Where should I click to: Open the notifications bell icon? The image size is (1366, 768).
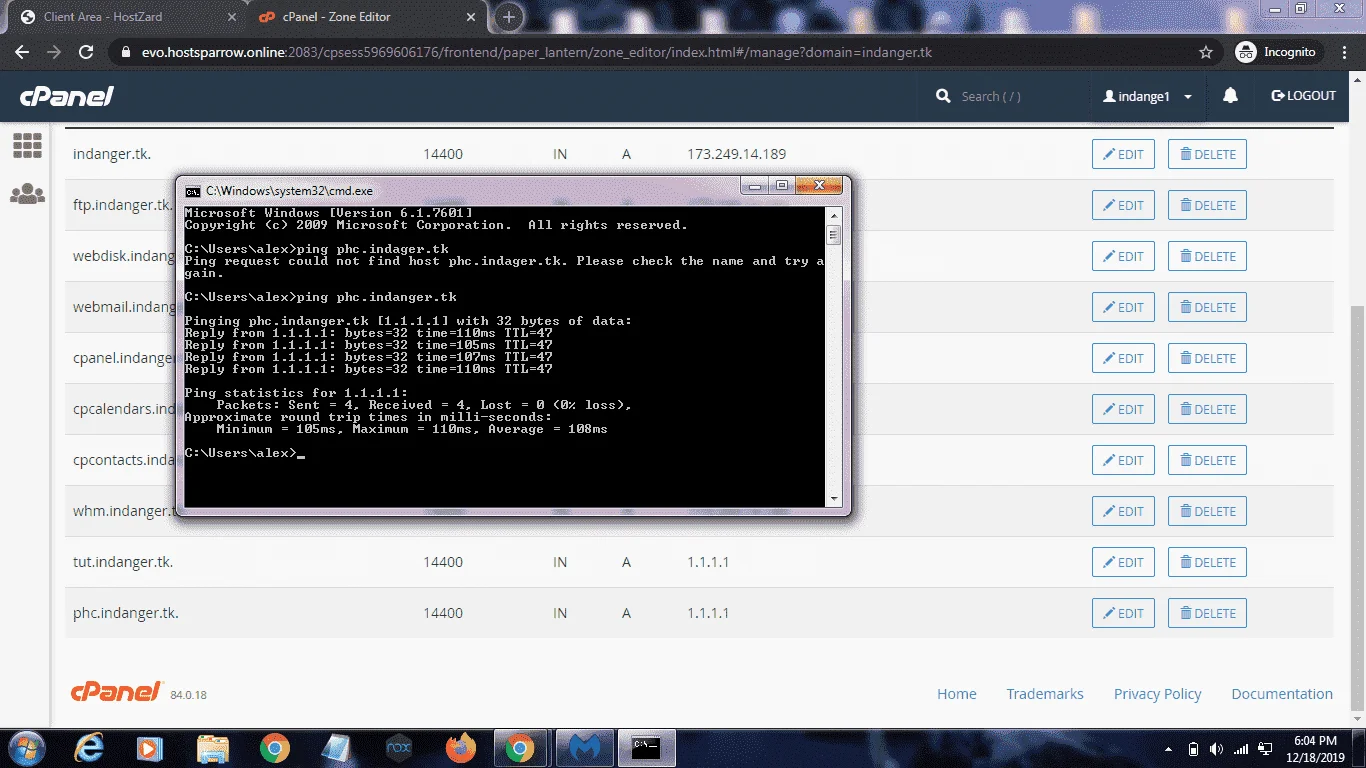coord(1231,95)
